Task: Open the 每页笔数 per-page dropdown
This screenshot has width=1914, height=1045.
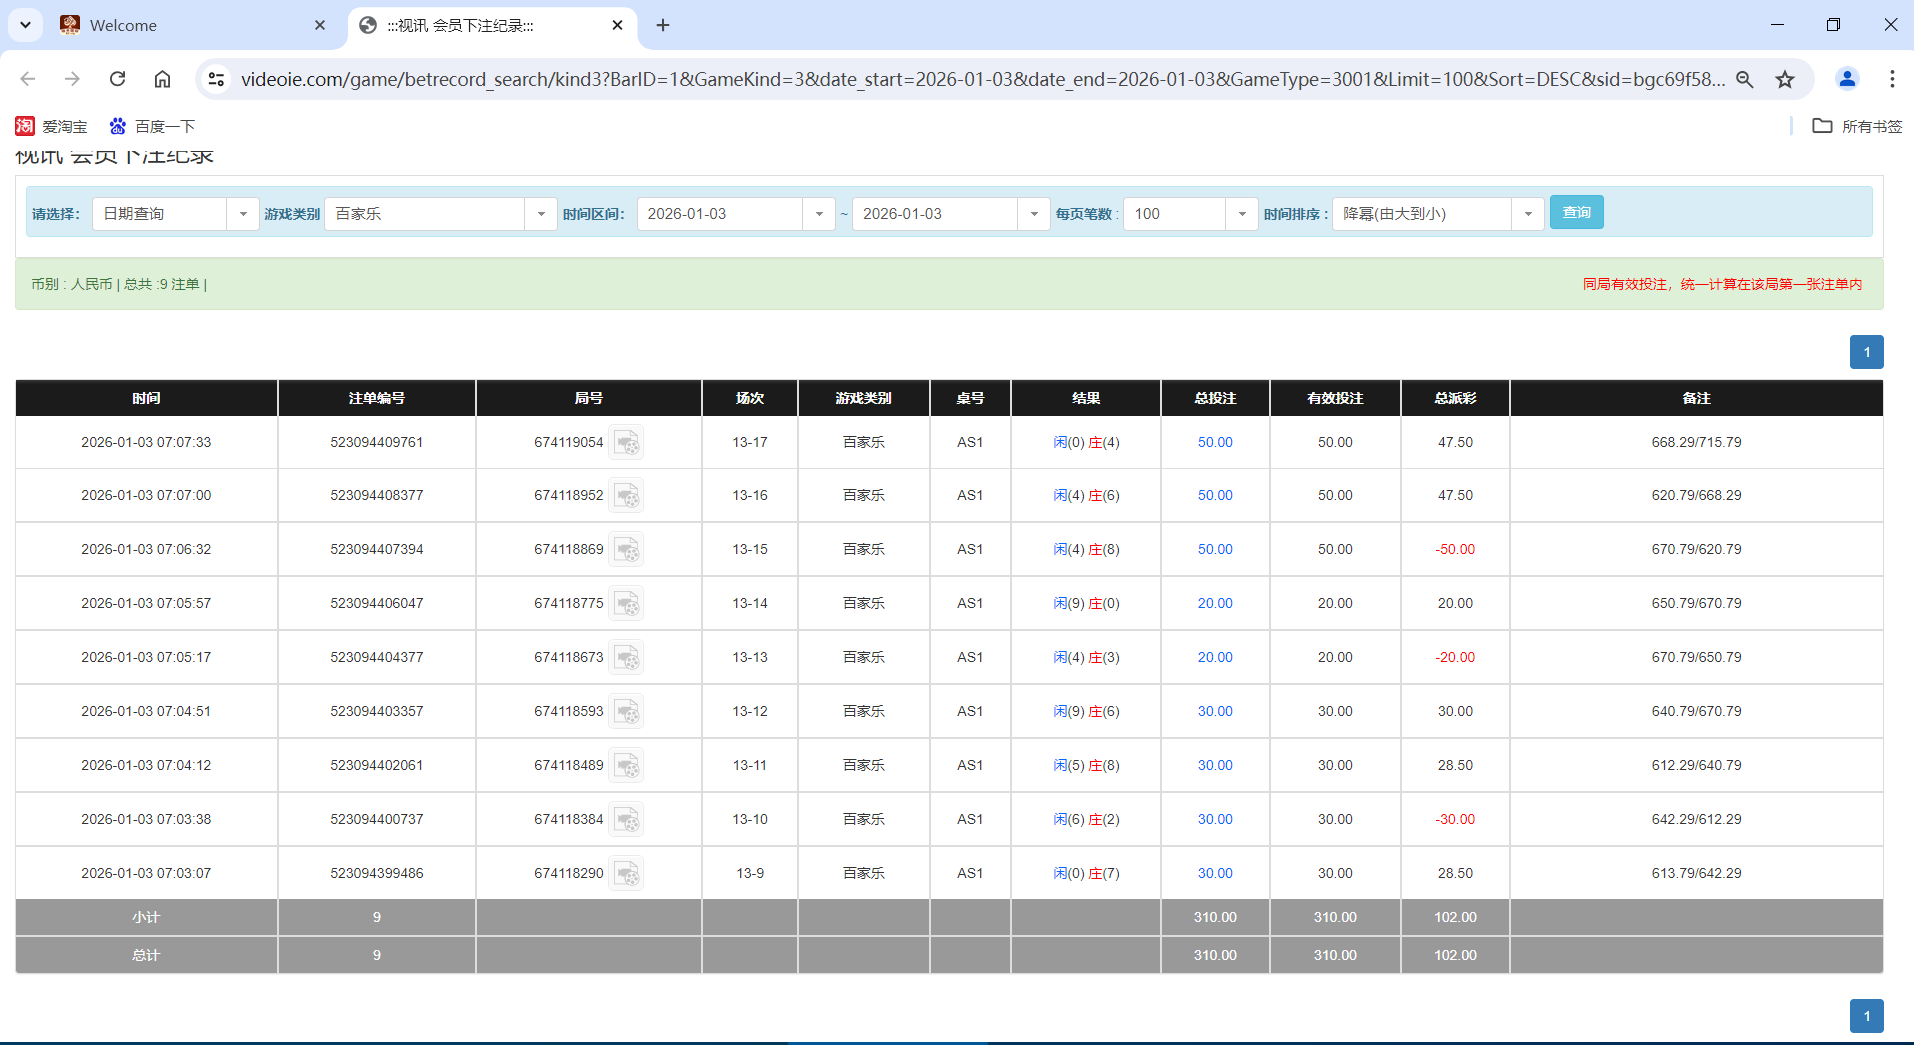Action: pos(1242,213)
